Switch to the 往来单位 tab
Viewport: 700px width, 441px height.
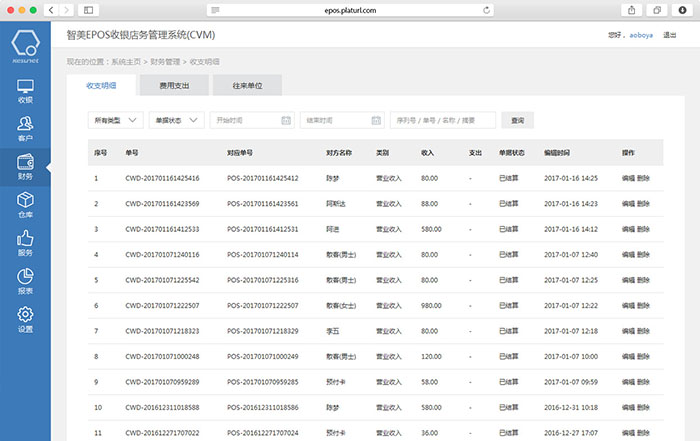[x=247, y=85]
